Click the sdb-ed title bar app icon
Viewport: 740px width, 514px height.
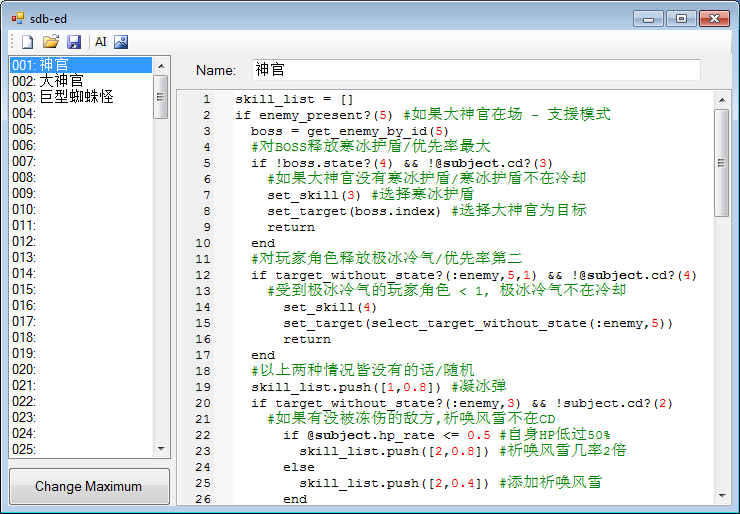pos(17,18)
